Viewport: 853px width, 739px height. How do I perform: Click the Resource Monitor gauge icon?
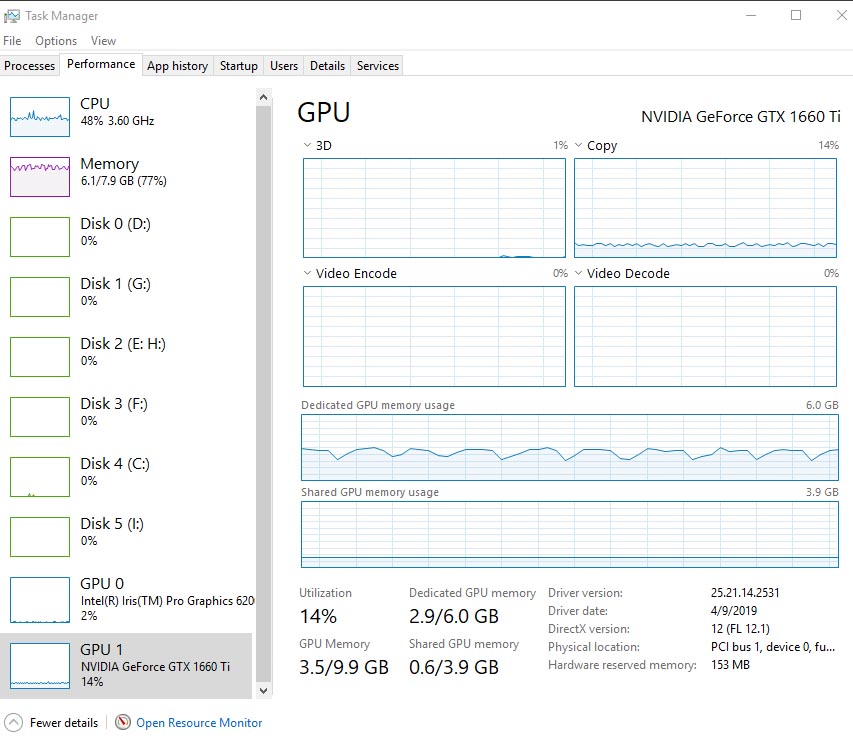123,722
